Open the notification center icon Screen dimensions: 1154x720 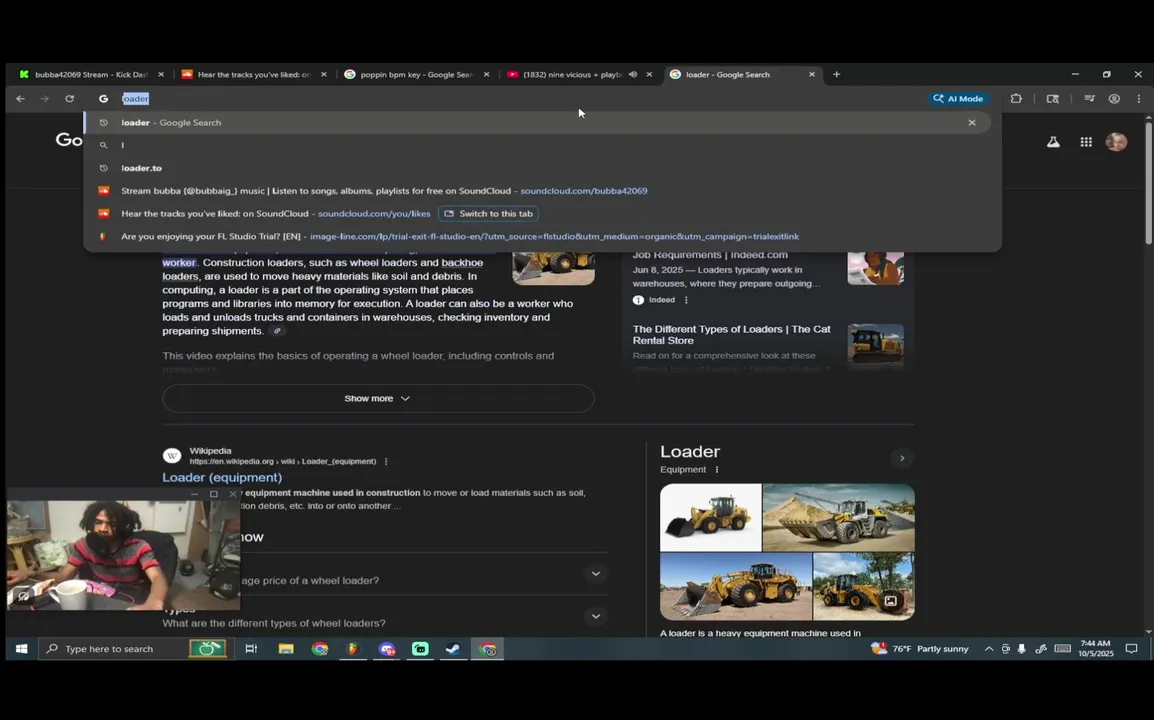1131,649
